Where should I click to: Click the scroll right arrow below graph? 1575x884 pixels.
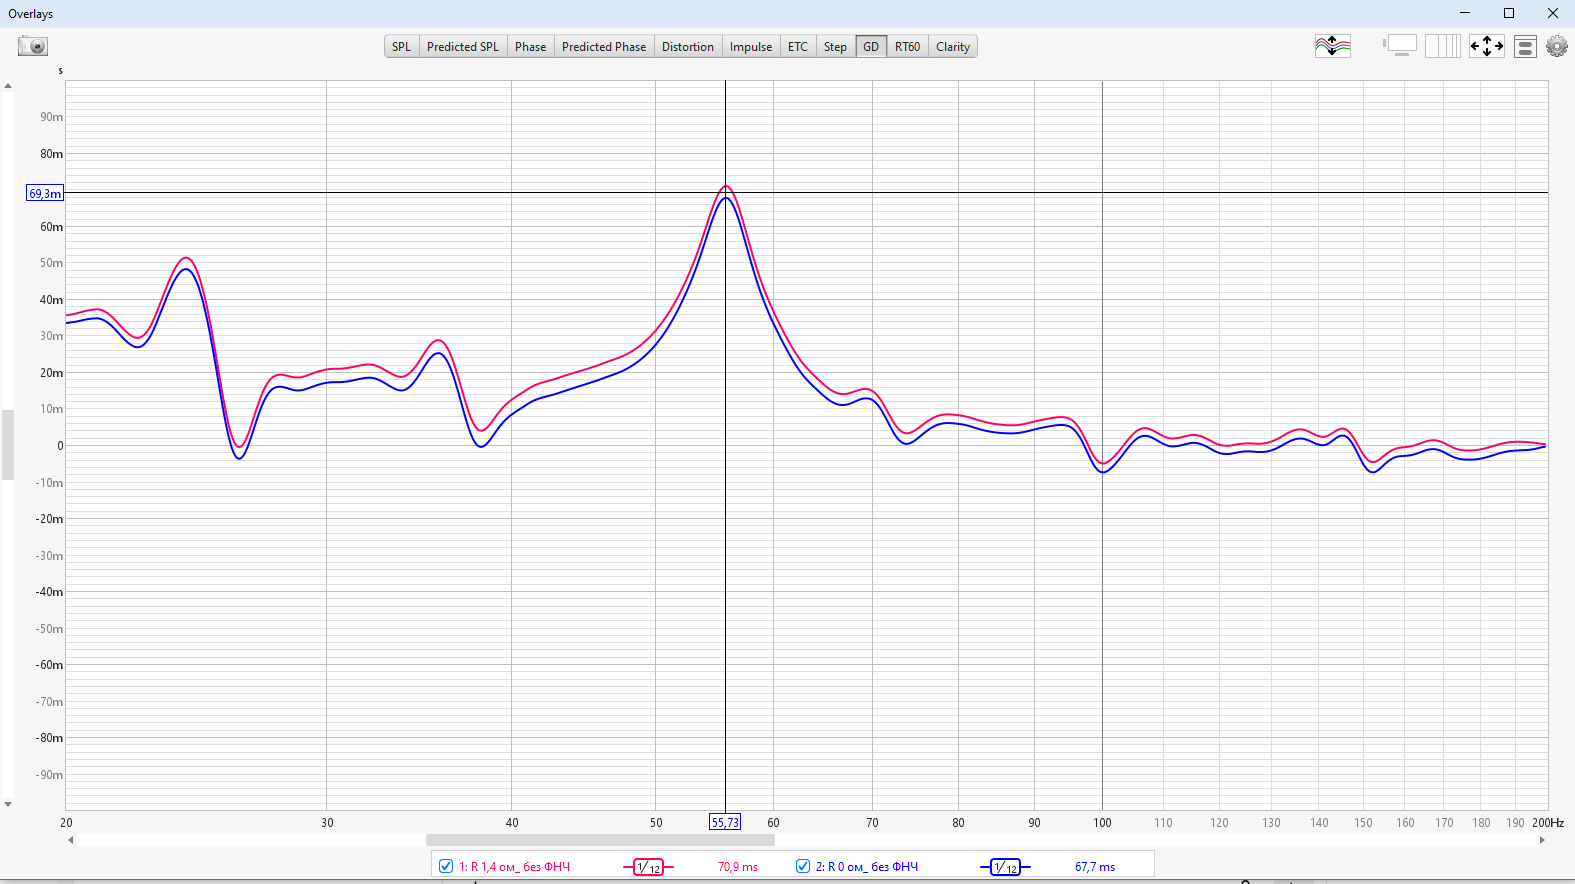[x=1542, y=840]
